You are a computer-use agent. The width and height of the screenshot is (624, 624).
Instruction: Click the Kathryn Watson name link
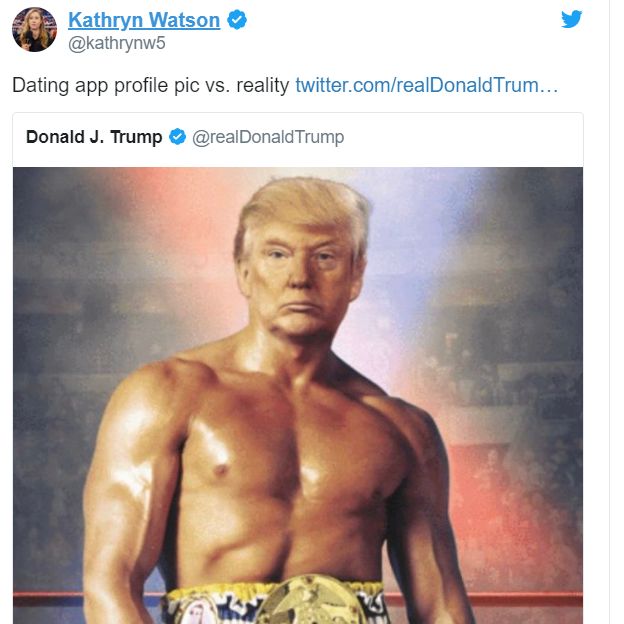click(x=144, y=20)
